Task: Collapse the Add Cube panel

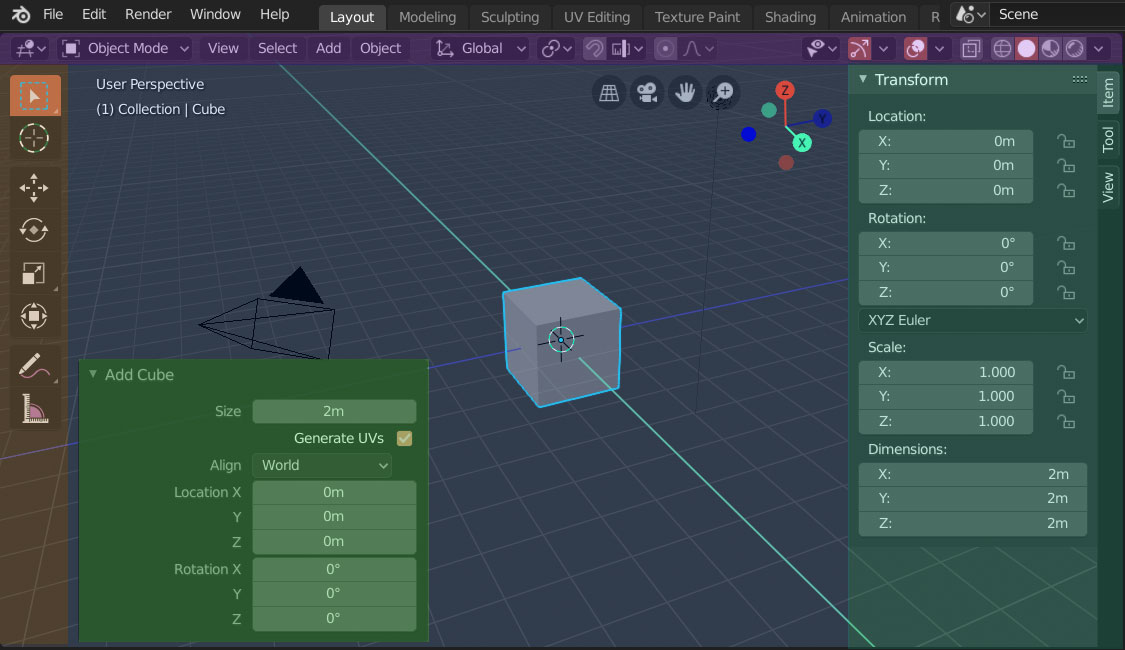Action: (x=93, y=375)
